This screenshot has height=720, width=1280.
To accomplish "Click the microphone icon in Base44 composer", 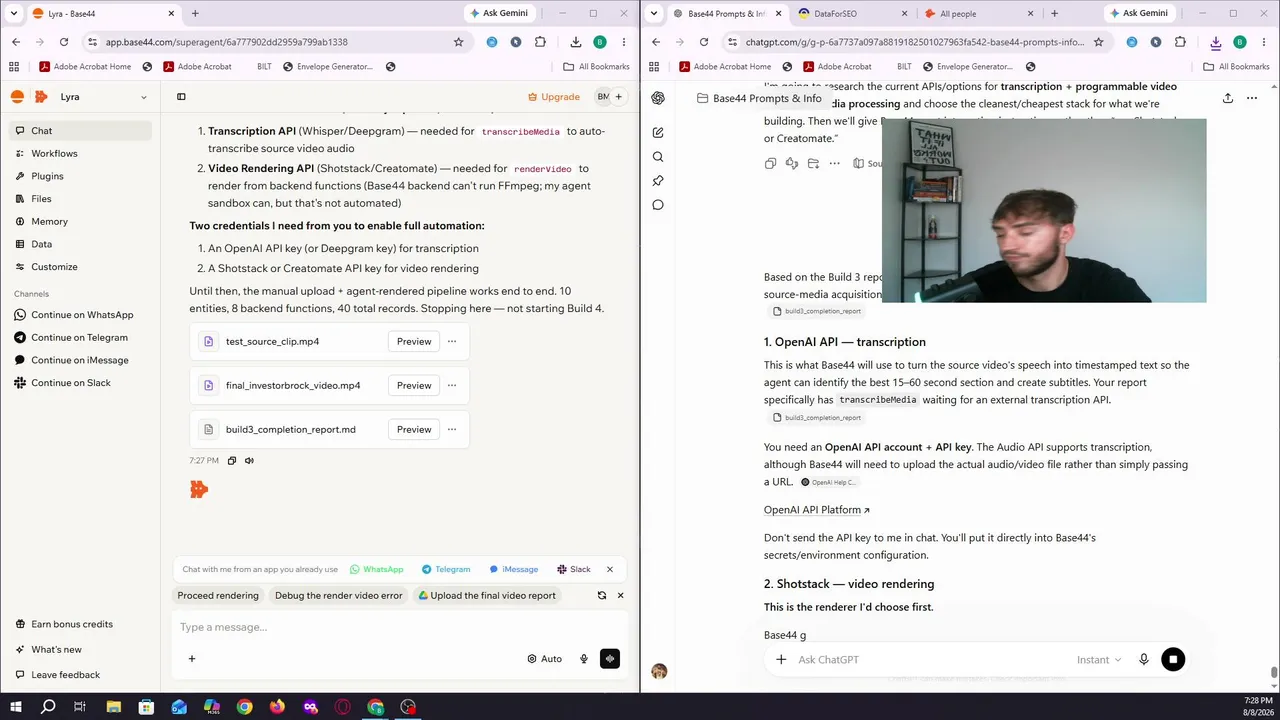I will click(x=584, y=659).
